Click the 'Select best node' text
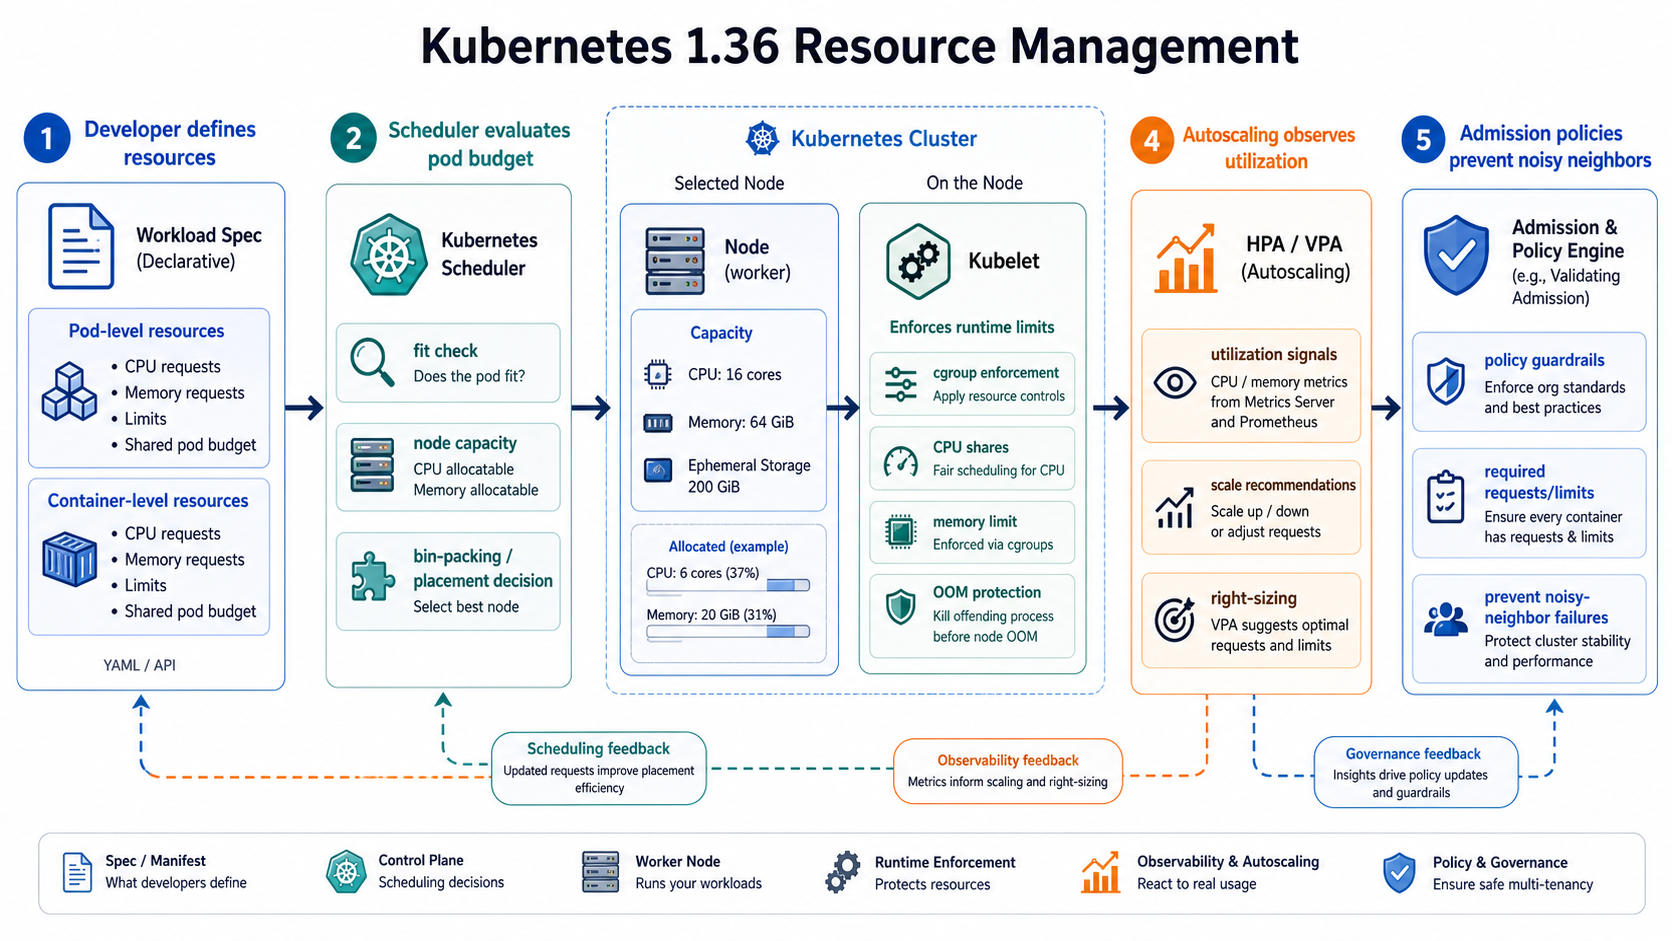Screen dimensions: 1672x941 (466, 606)
